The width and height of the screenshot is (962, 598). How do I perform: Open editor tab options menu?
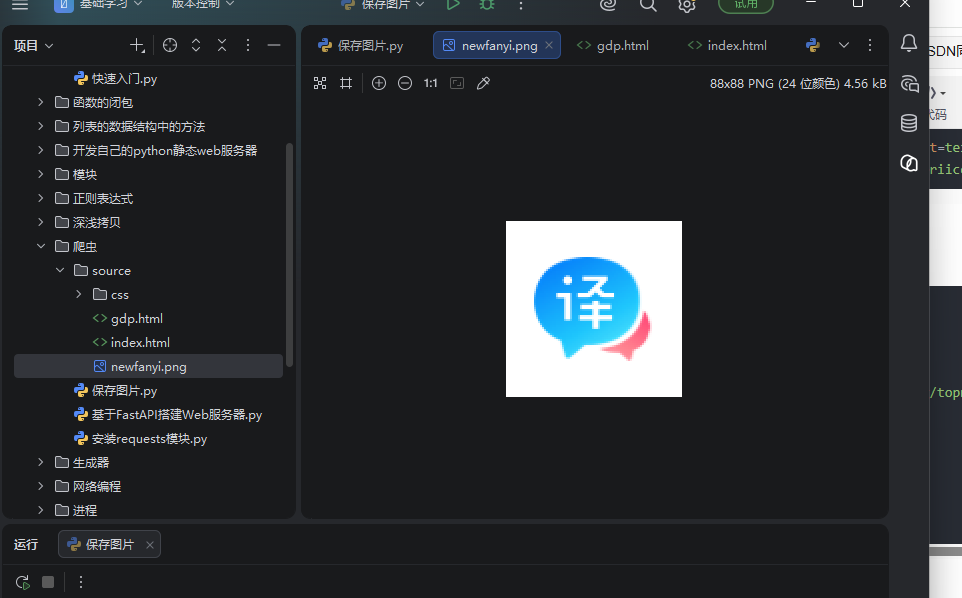pos(869,45)
